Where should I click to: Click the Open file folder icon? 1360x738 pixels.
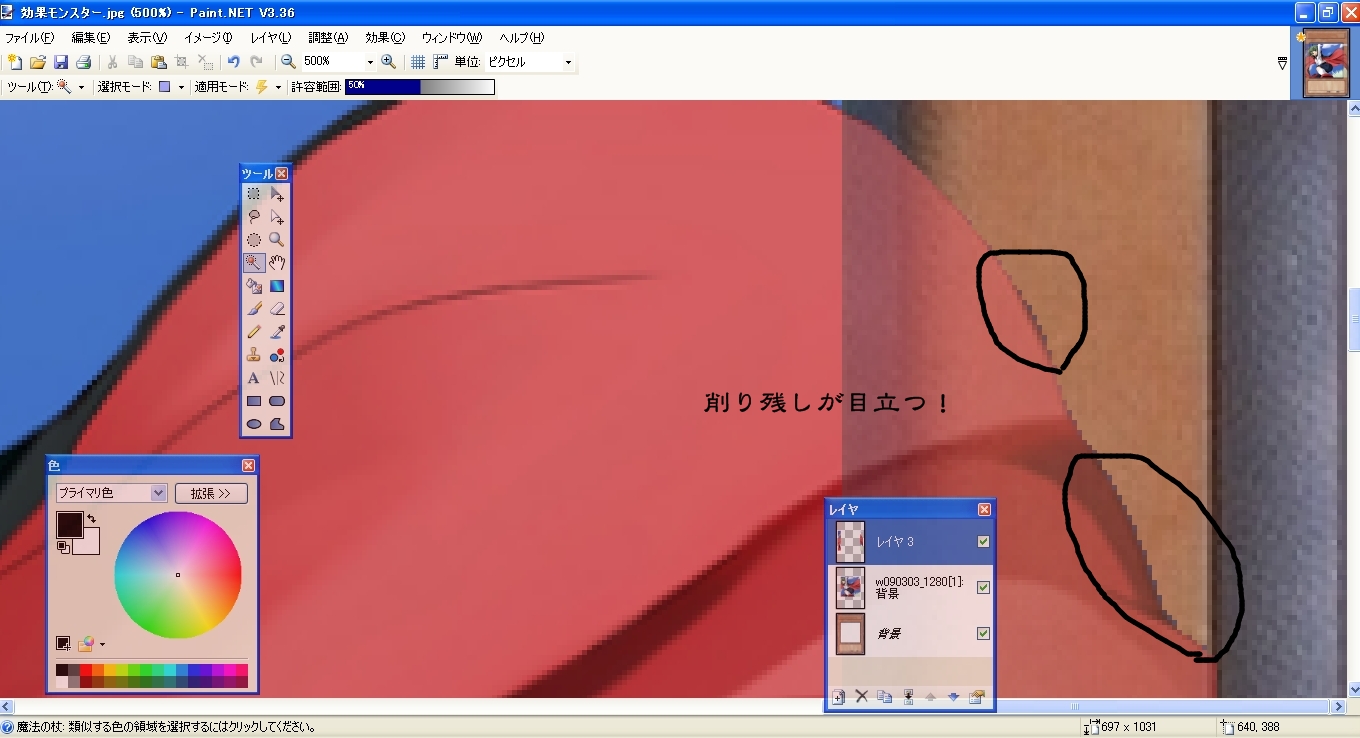click(38, 62)
